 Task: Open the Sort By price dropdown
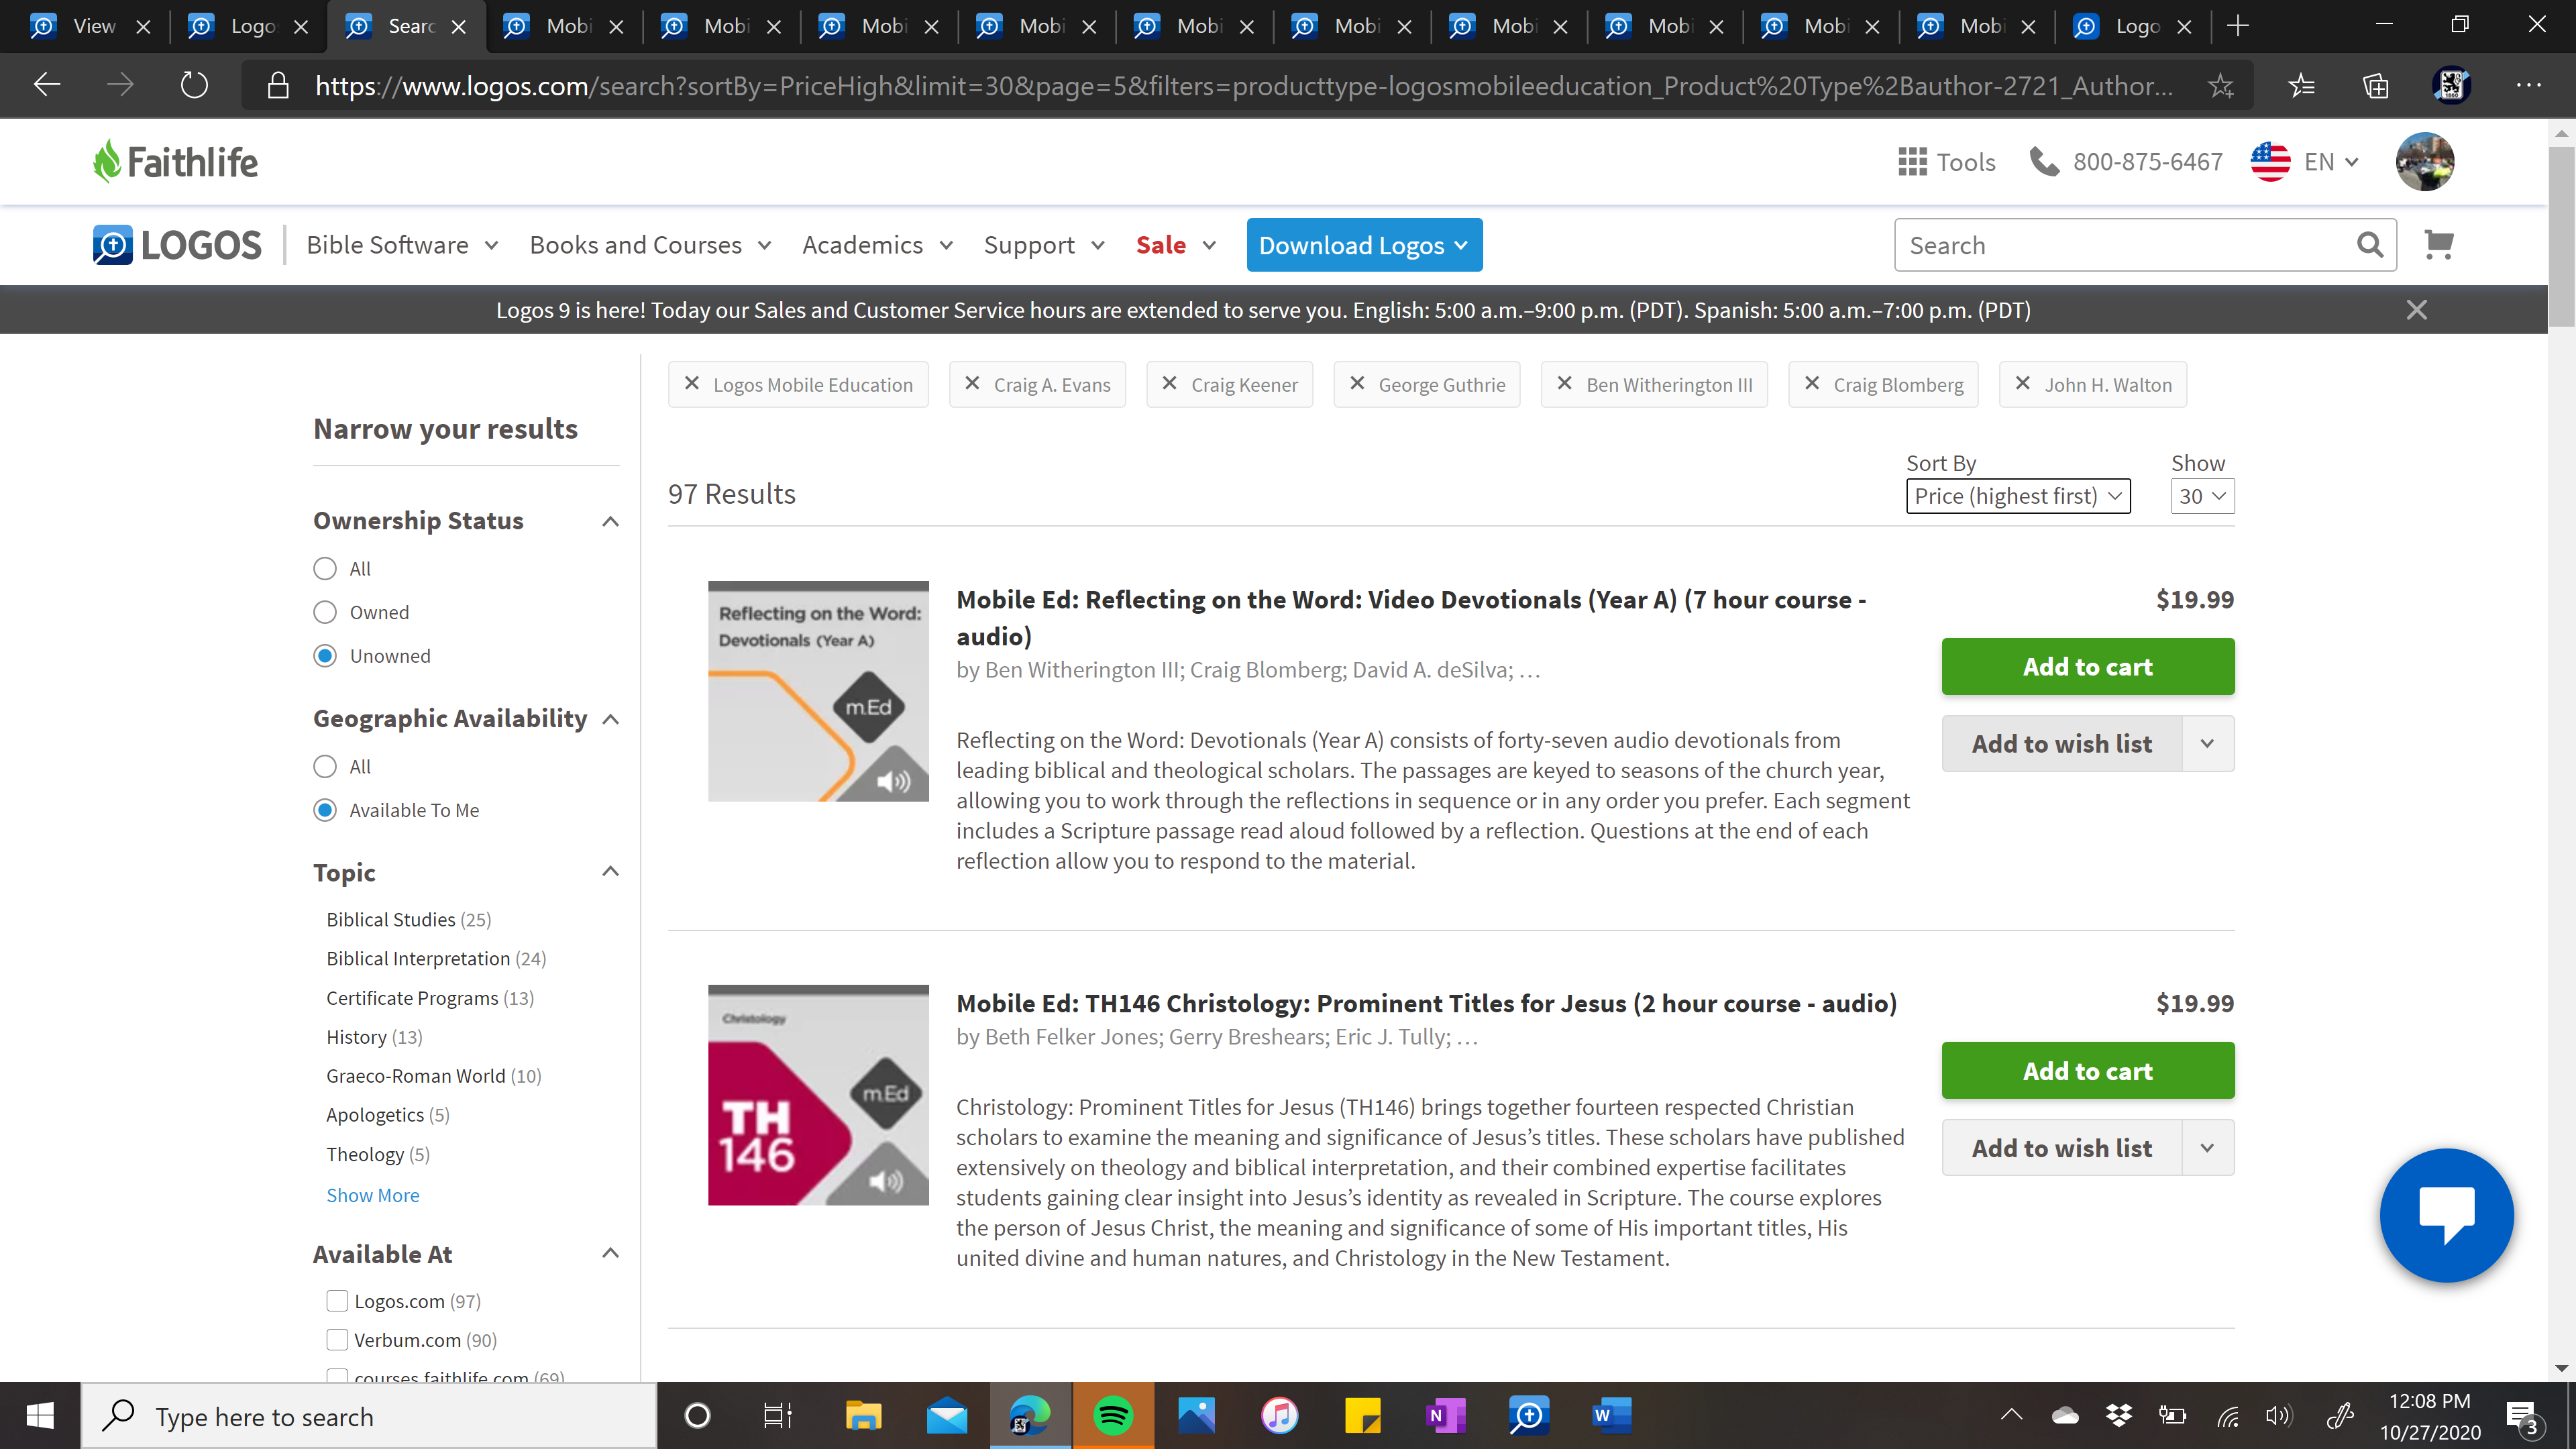(2017, 496)
